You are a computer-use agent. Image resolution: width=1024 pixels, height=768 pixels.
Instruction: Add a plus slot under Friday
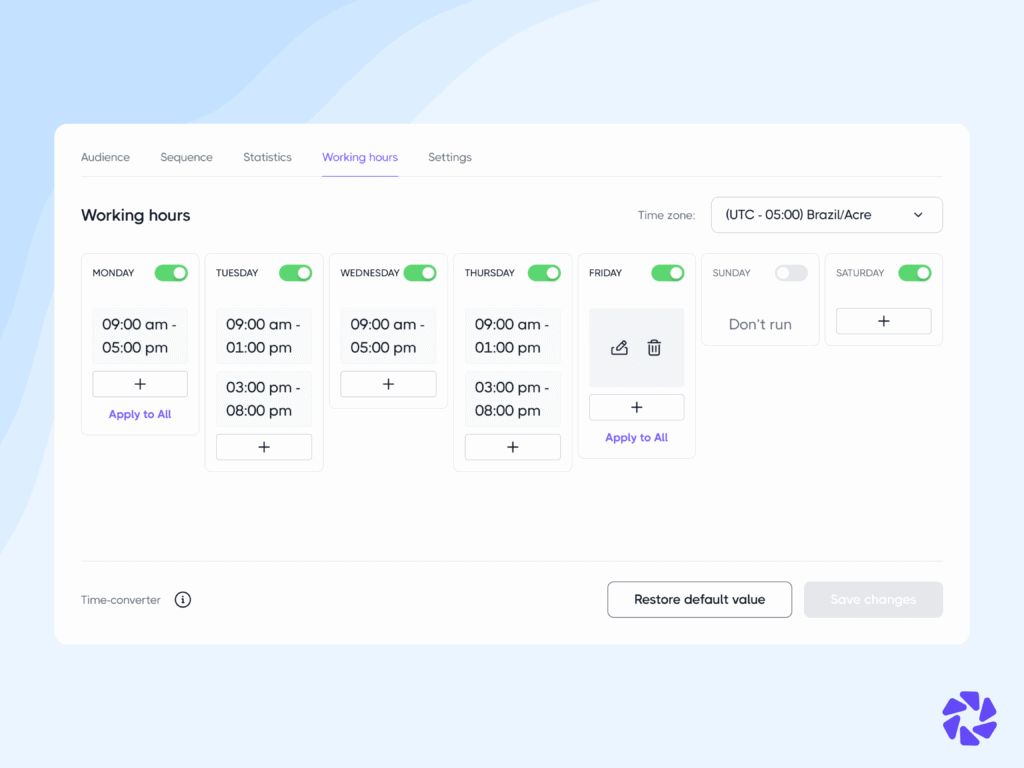click(x=636, y=407)
